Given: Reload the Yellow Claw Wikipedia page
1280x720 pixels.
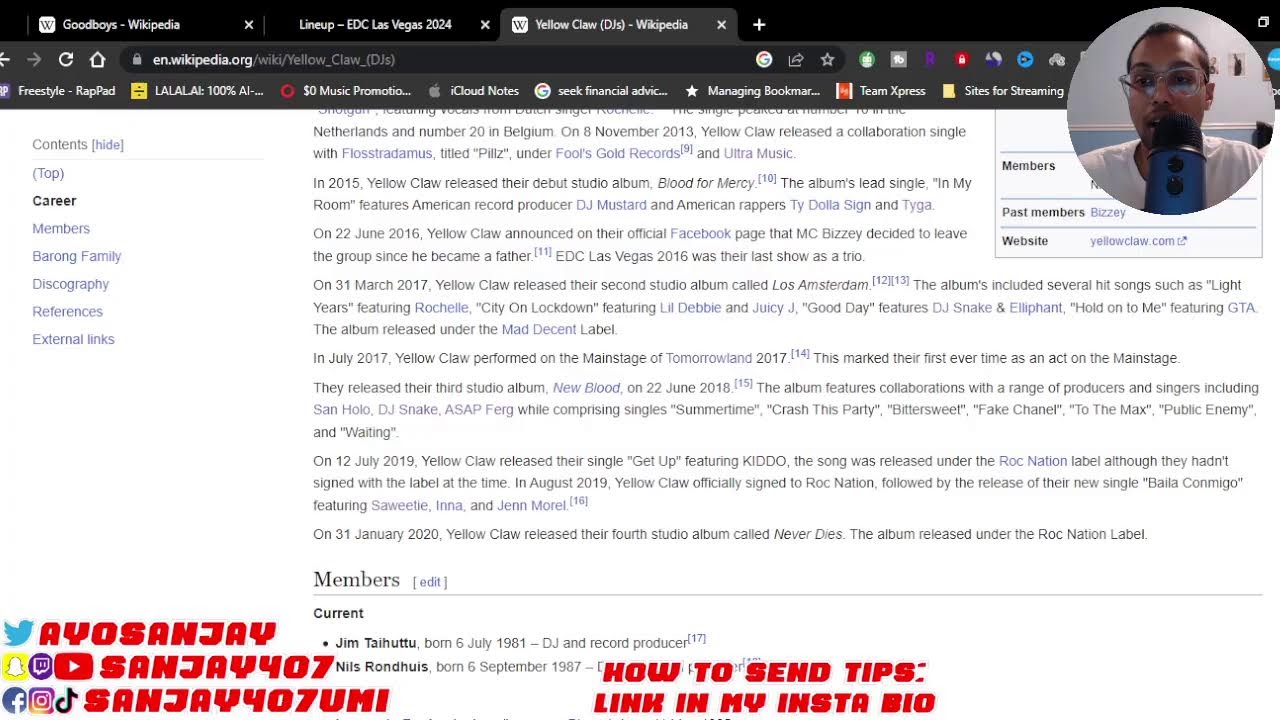Looking at the screenshot, I should coord(66,59).
